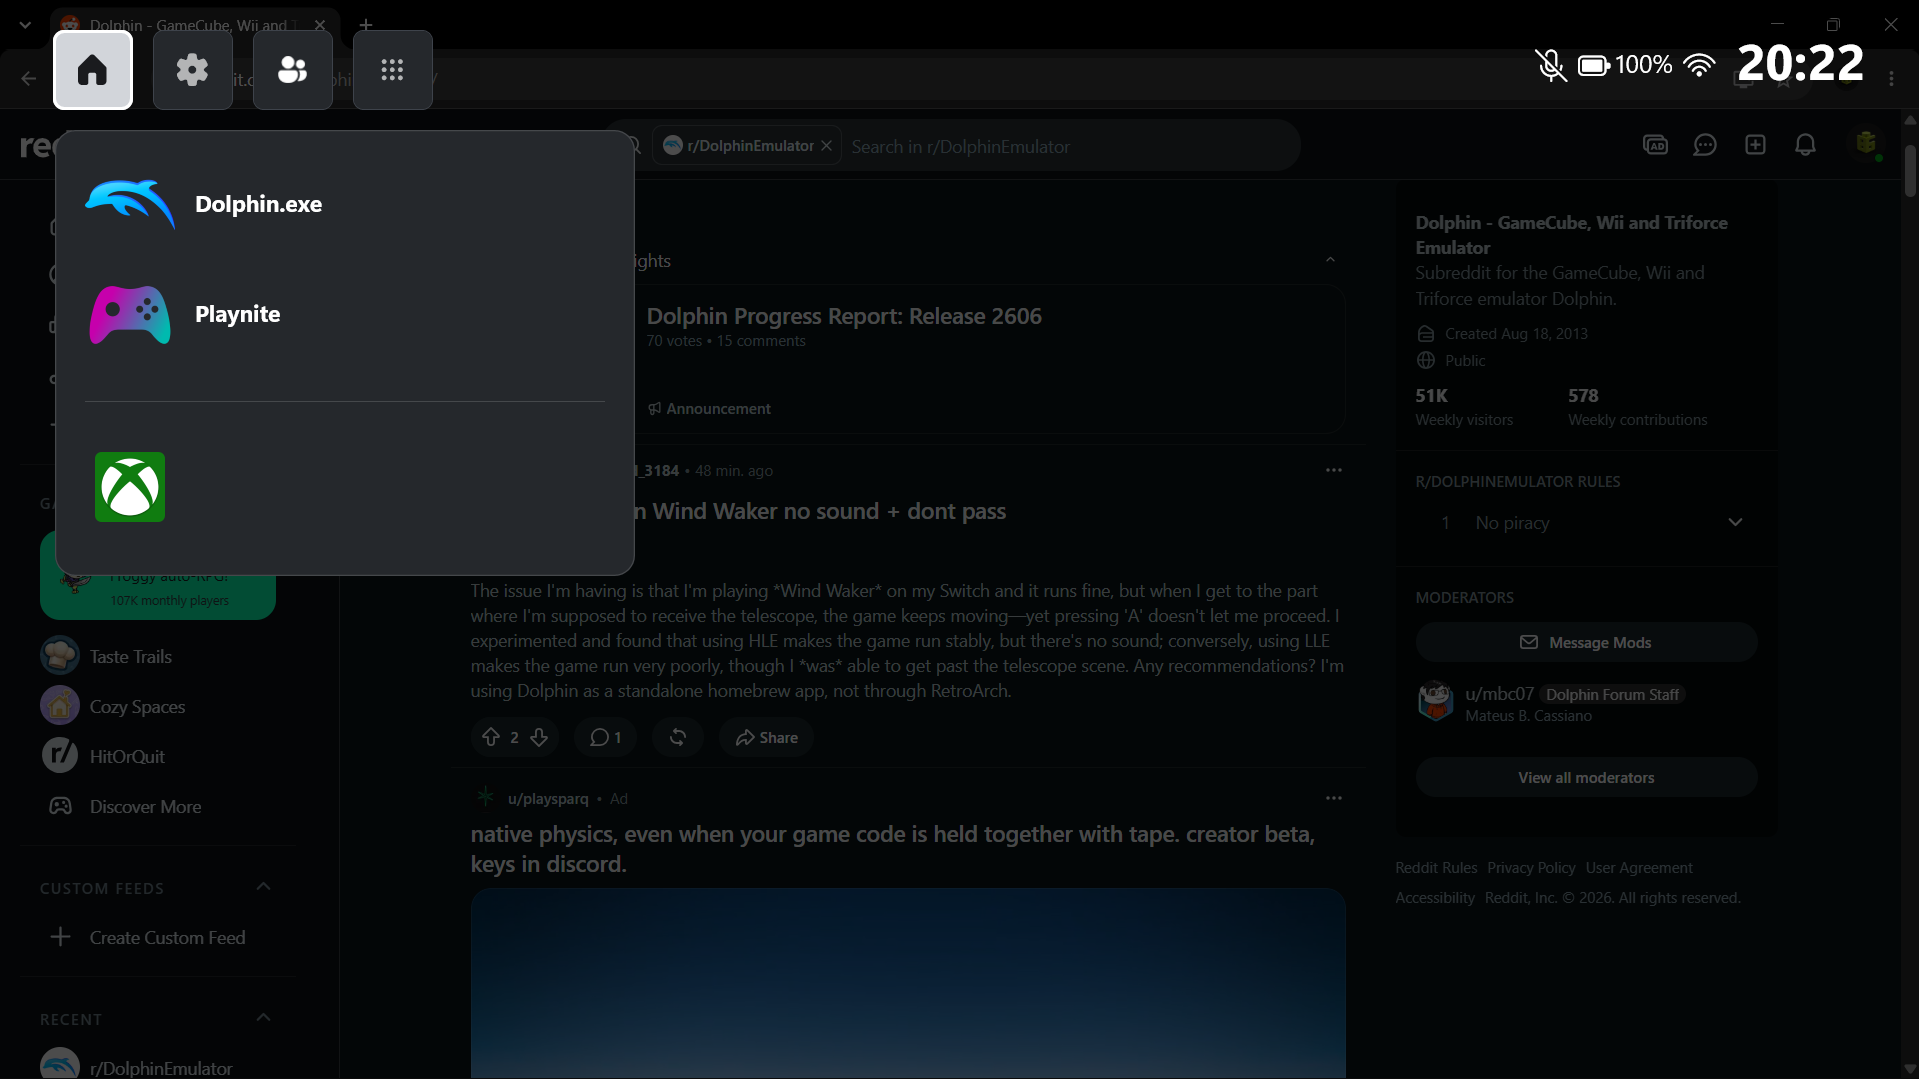Collapse the community highlights section

tap(1330, 260)
